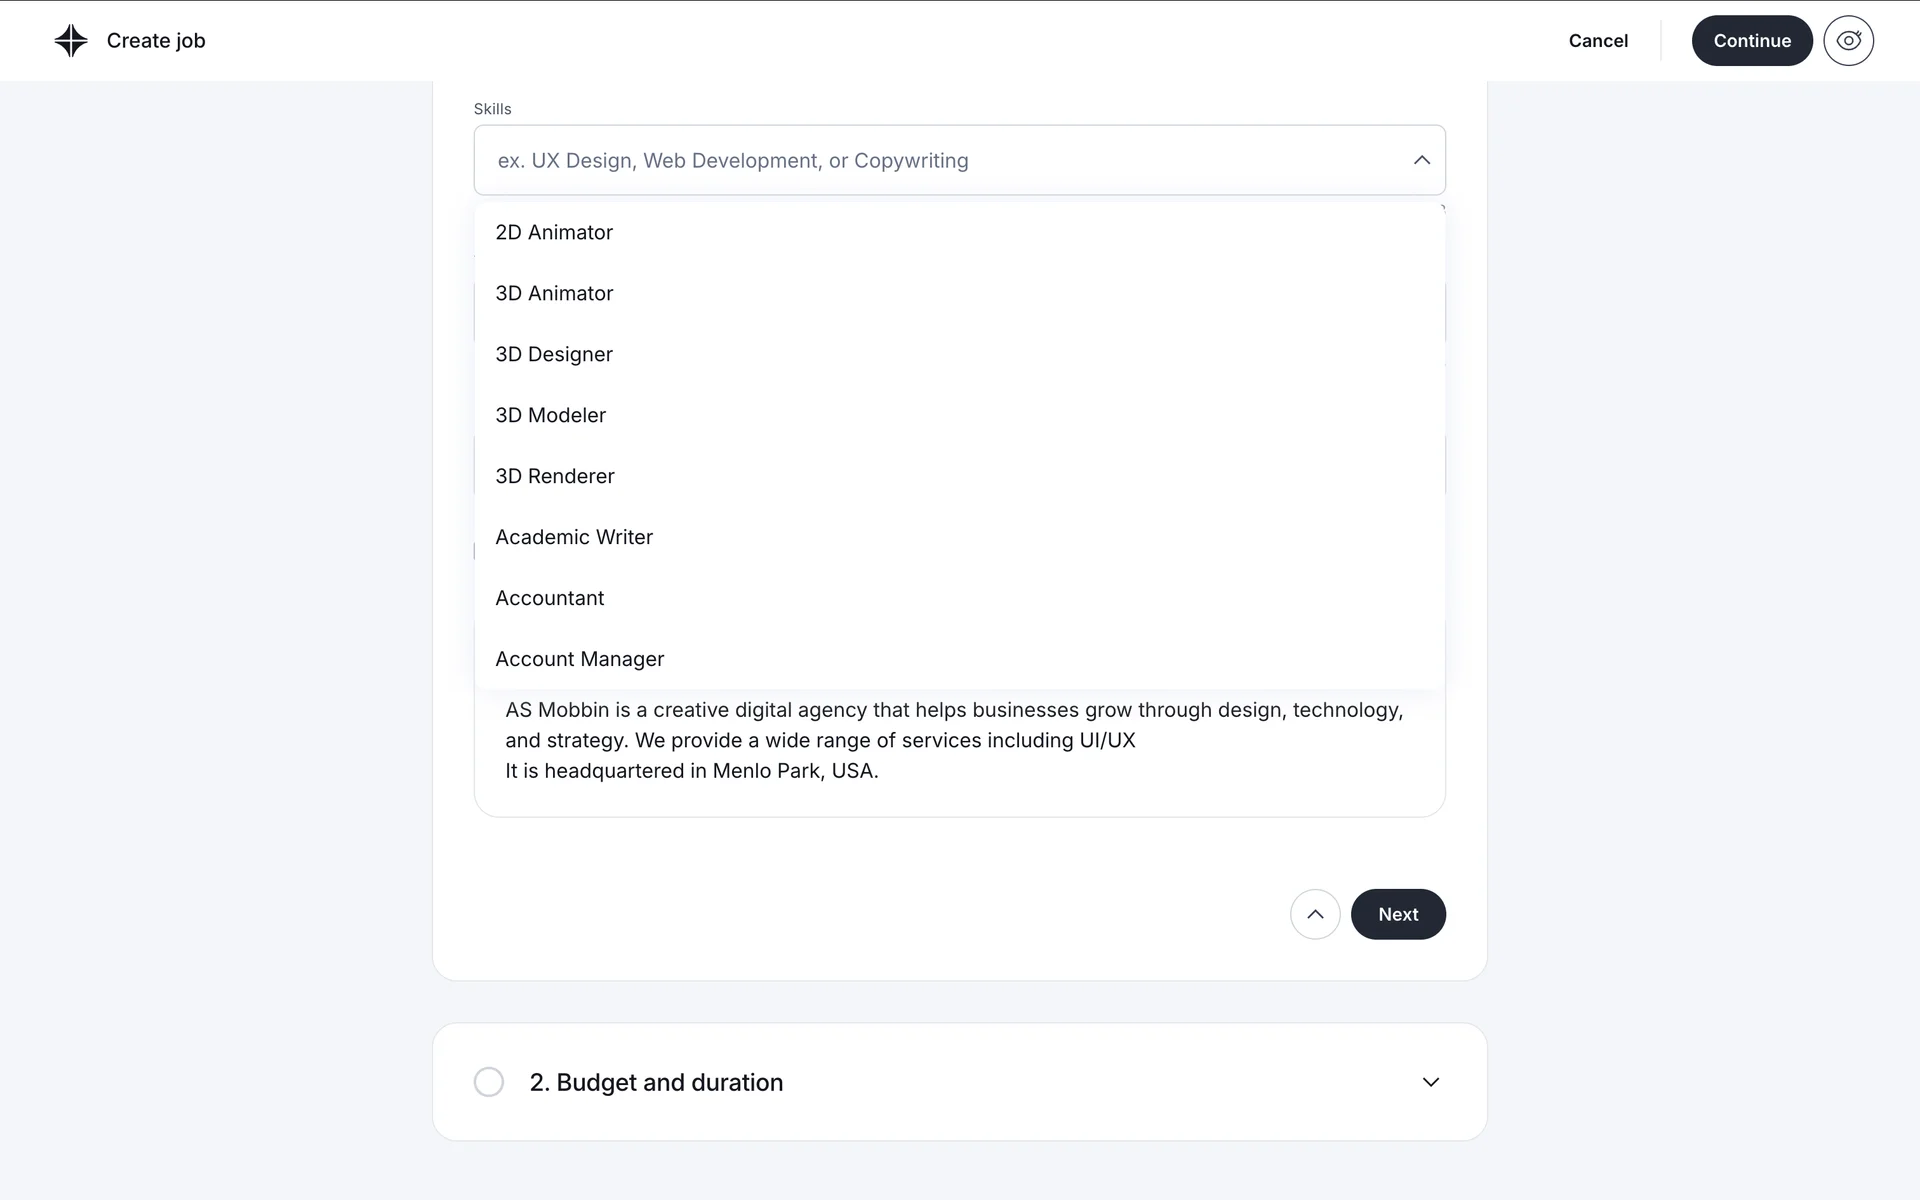Collapse the Skills dropdown chevron
Image resolution: width=1920 pixels, height=1200 pixels.
(1421, 160)
